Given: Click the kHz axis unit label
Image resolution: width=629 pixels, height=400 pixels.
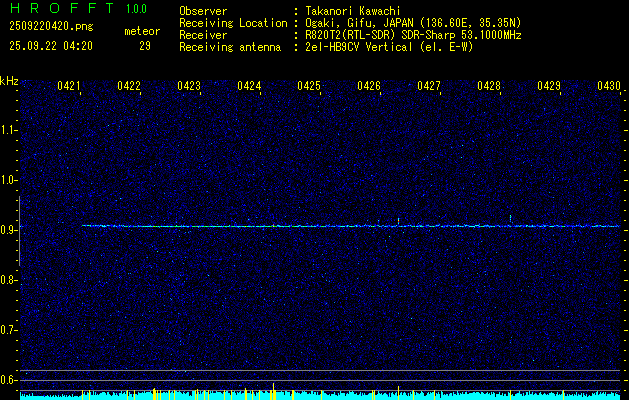Looking at the screenshot, I should [x=9, y=81].
